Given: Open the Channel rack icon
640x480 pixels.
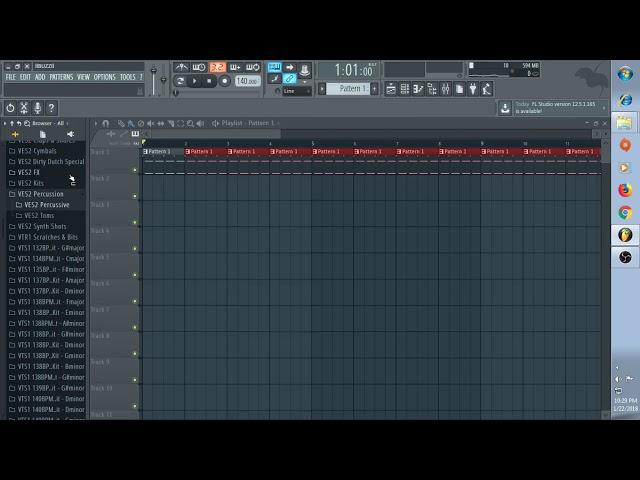Looking at the screenshot, I should (404, 89).
